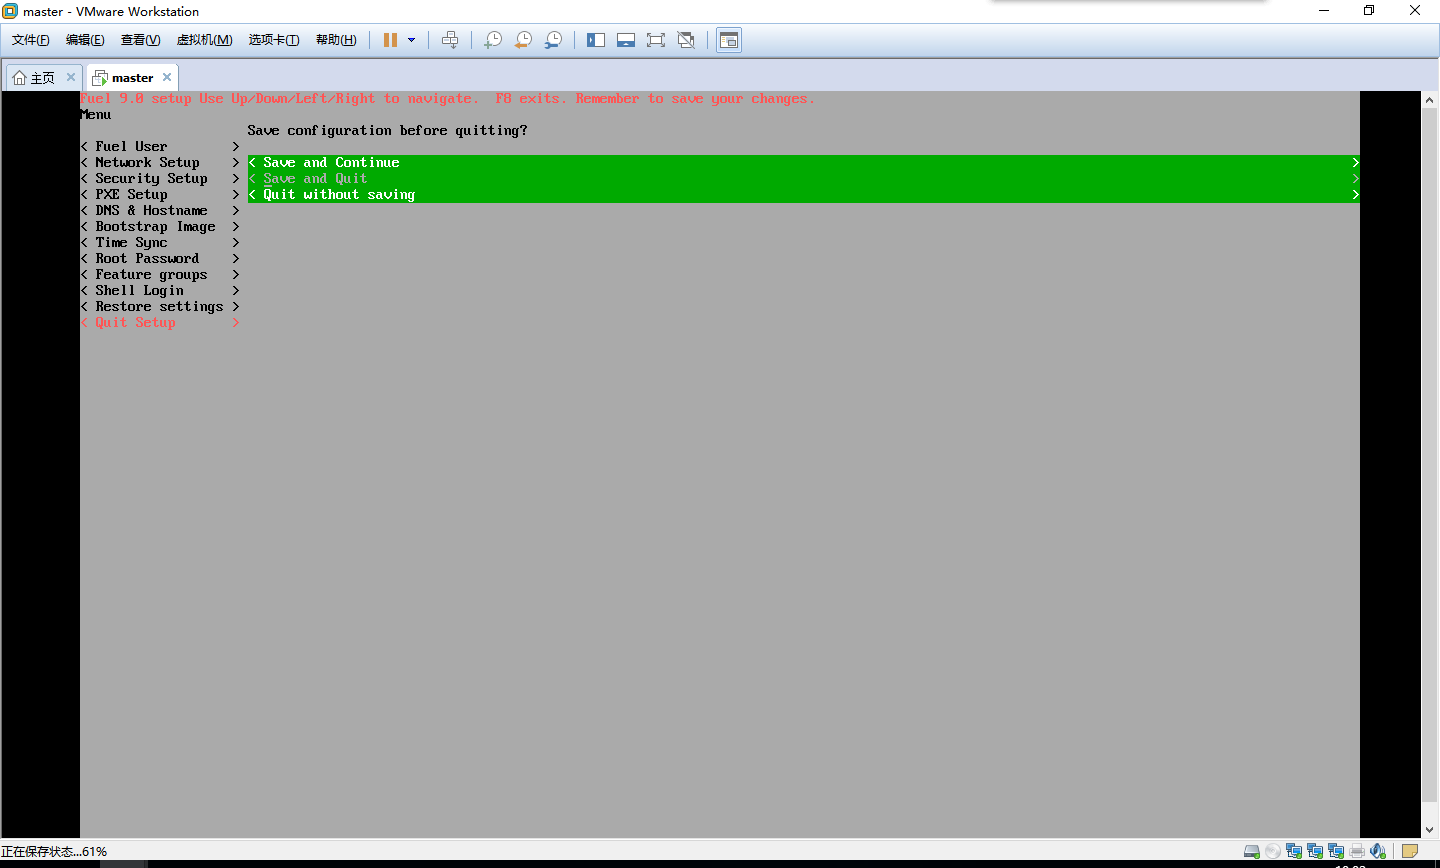The width and height of the screenshot is (1440, 868).
Task: Click the 正在保存状态...61% status text
Action: (54, 852)
